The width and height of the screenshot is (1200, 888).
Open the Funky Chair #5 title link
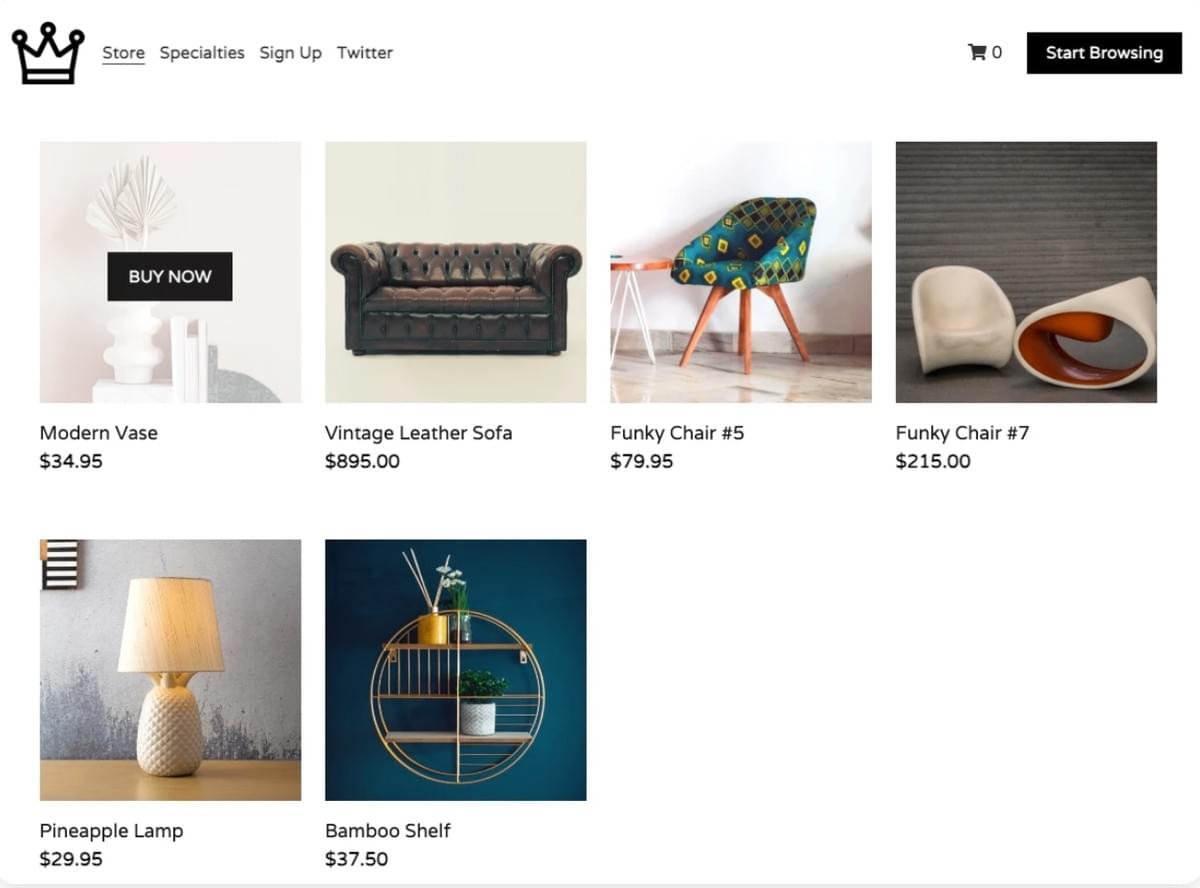tap(677, 433)
